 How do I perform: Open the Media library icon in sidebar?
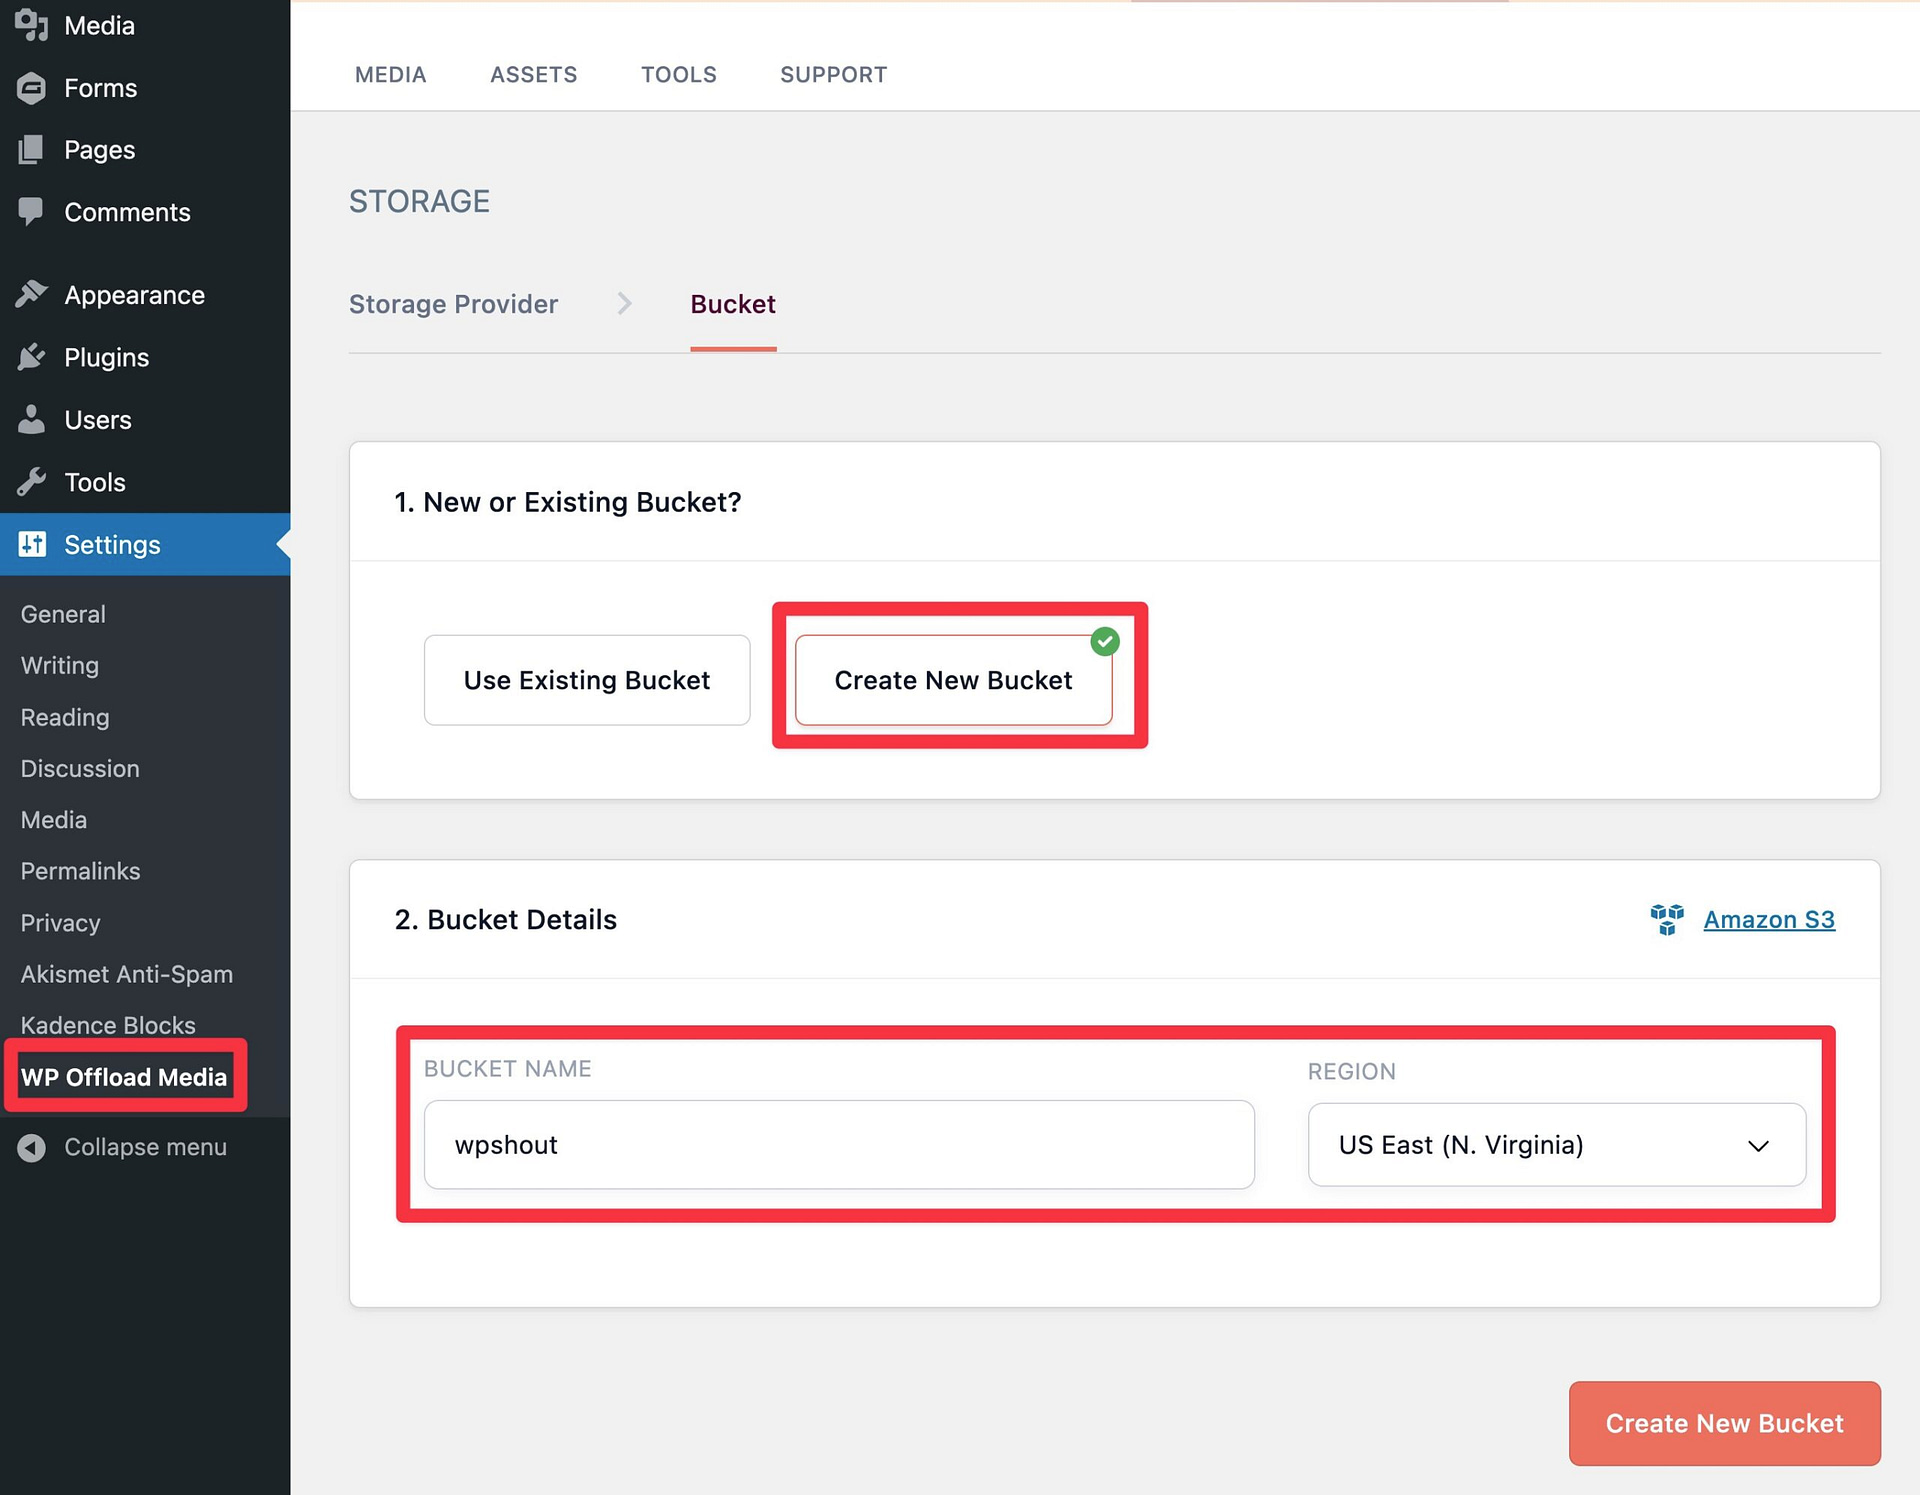pyautogui.click(x=31, y=25)
